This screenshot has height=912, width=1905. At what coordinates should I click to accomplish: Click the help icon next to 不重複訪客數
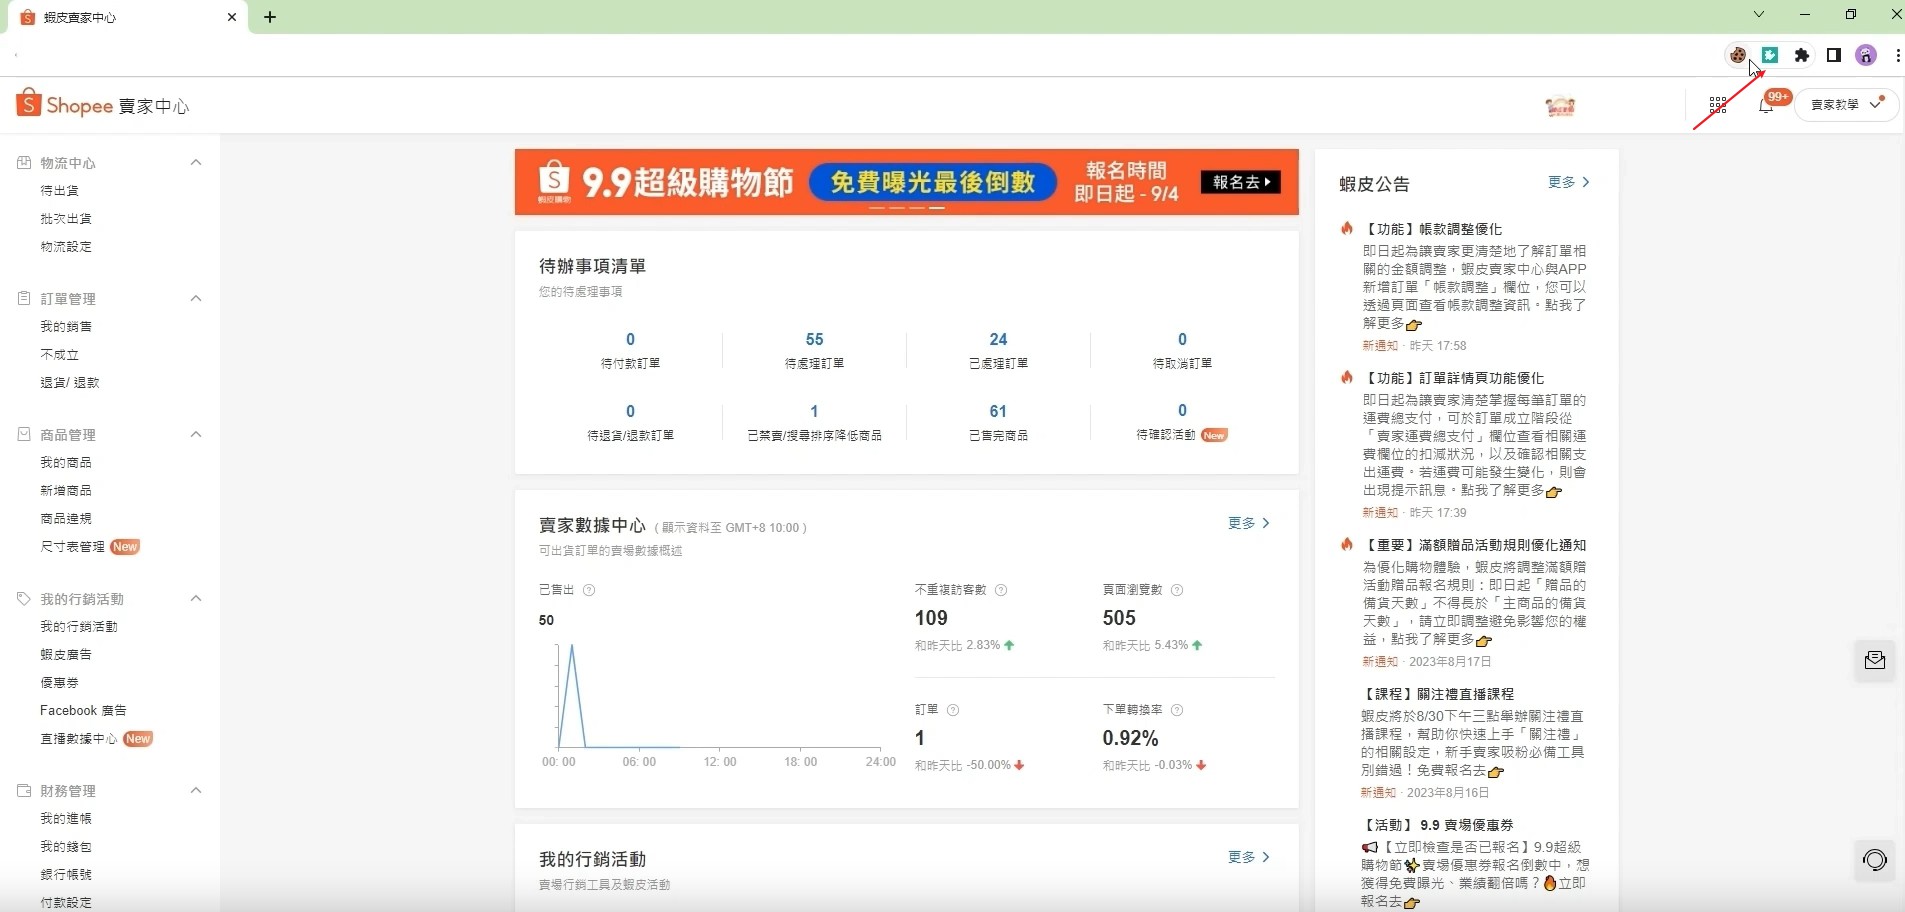tap(1001, 590)
